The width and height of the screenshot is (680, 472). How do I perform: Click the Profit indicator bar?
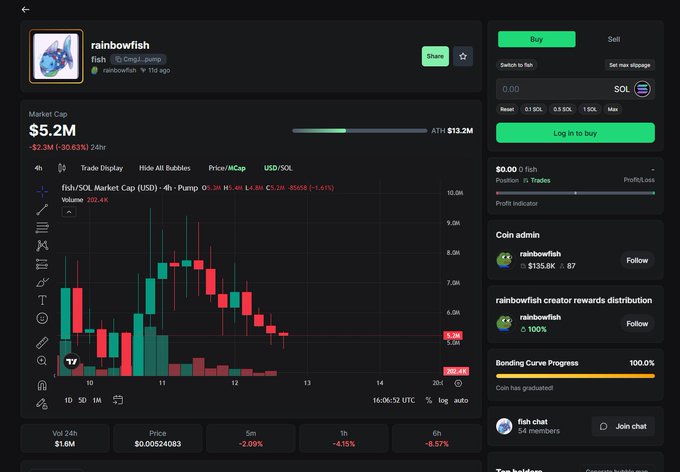click(575, 193)
